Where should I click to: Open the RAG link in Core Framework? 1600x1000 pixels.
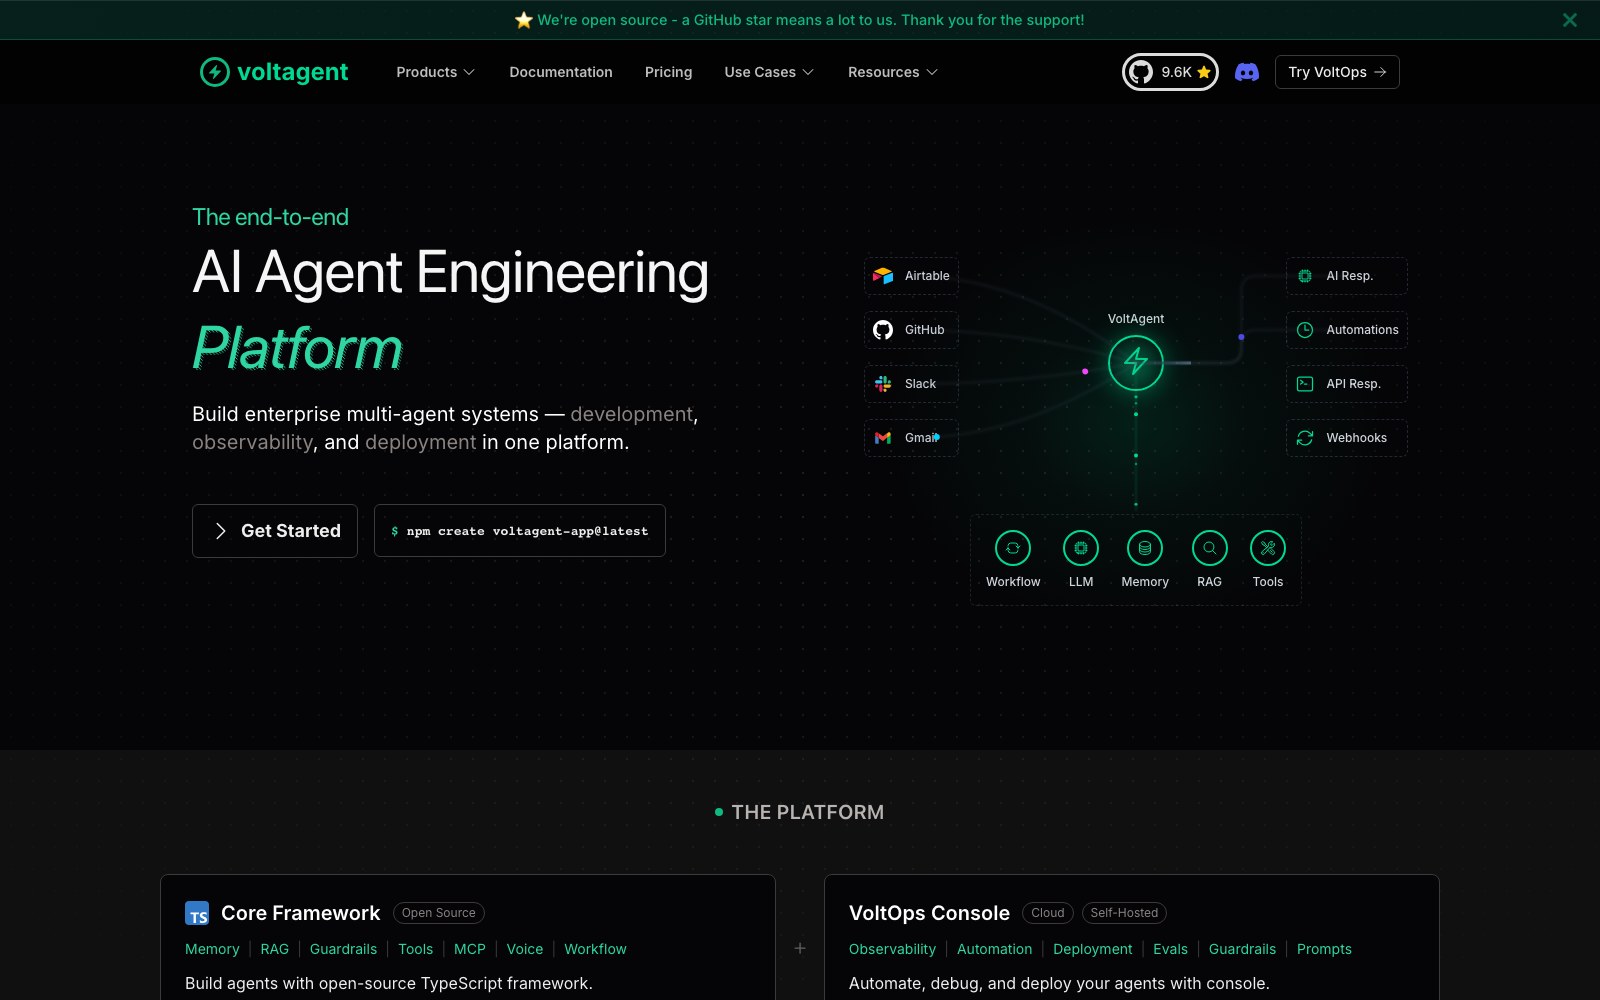[275, 949]
